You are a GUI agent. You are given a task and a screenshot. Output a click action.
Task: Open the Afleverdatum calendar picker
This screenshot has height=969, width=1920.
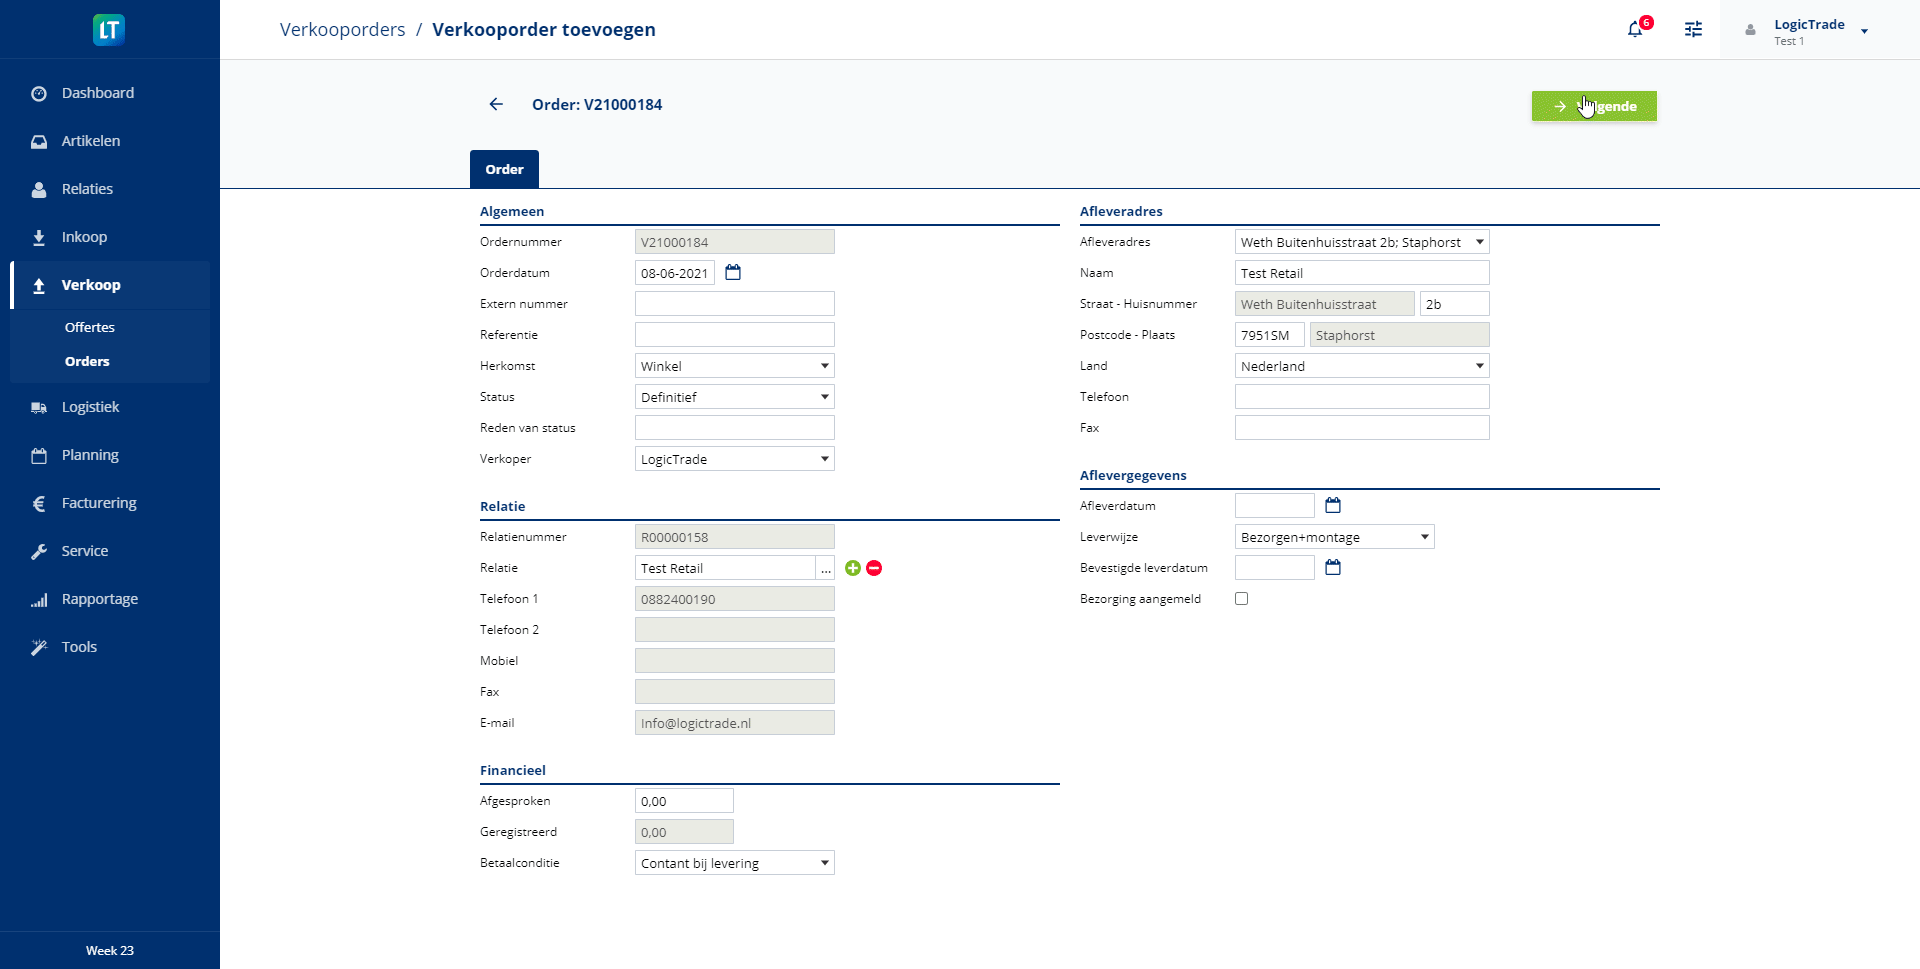[x=1333, y=505]
